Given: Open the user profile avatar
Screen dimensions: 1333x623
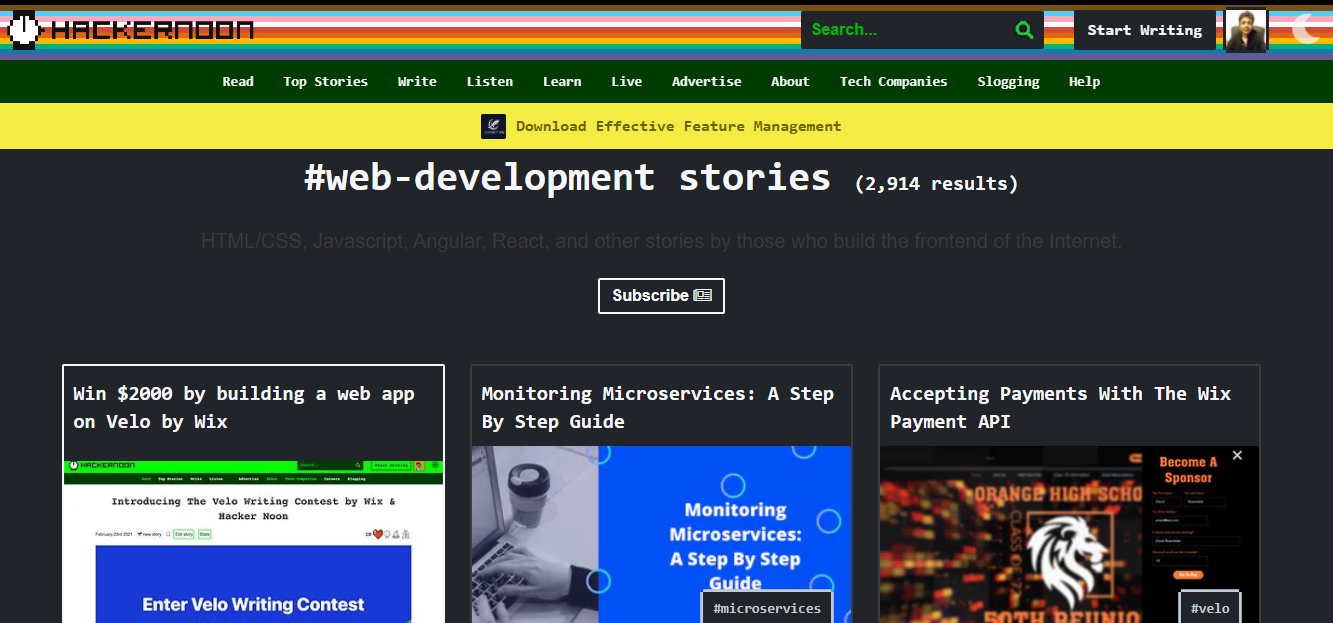Looking at the screenshot, I should pyautogui.click(x=1246, y=31).
